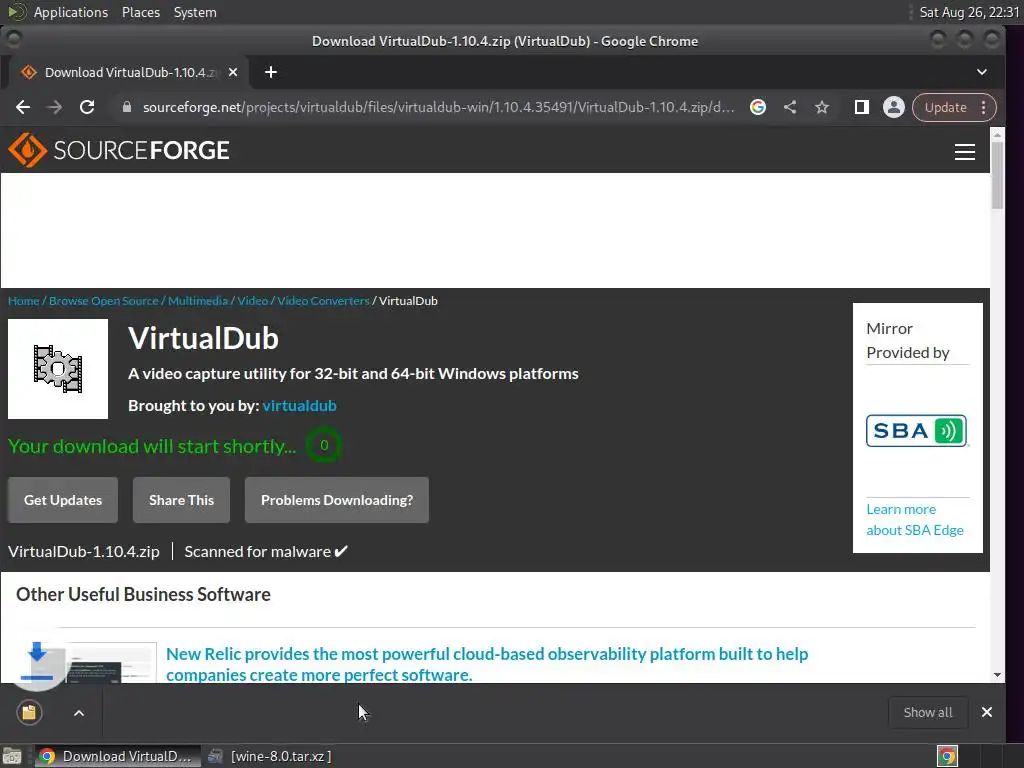Open the Video Converters breadcrumb link

(323, 301)
